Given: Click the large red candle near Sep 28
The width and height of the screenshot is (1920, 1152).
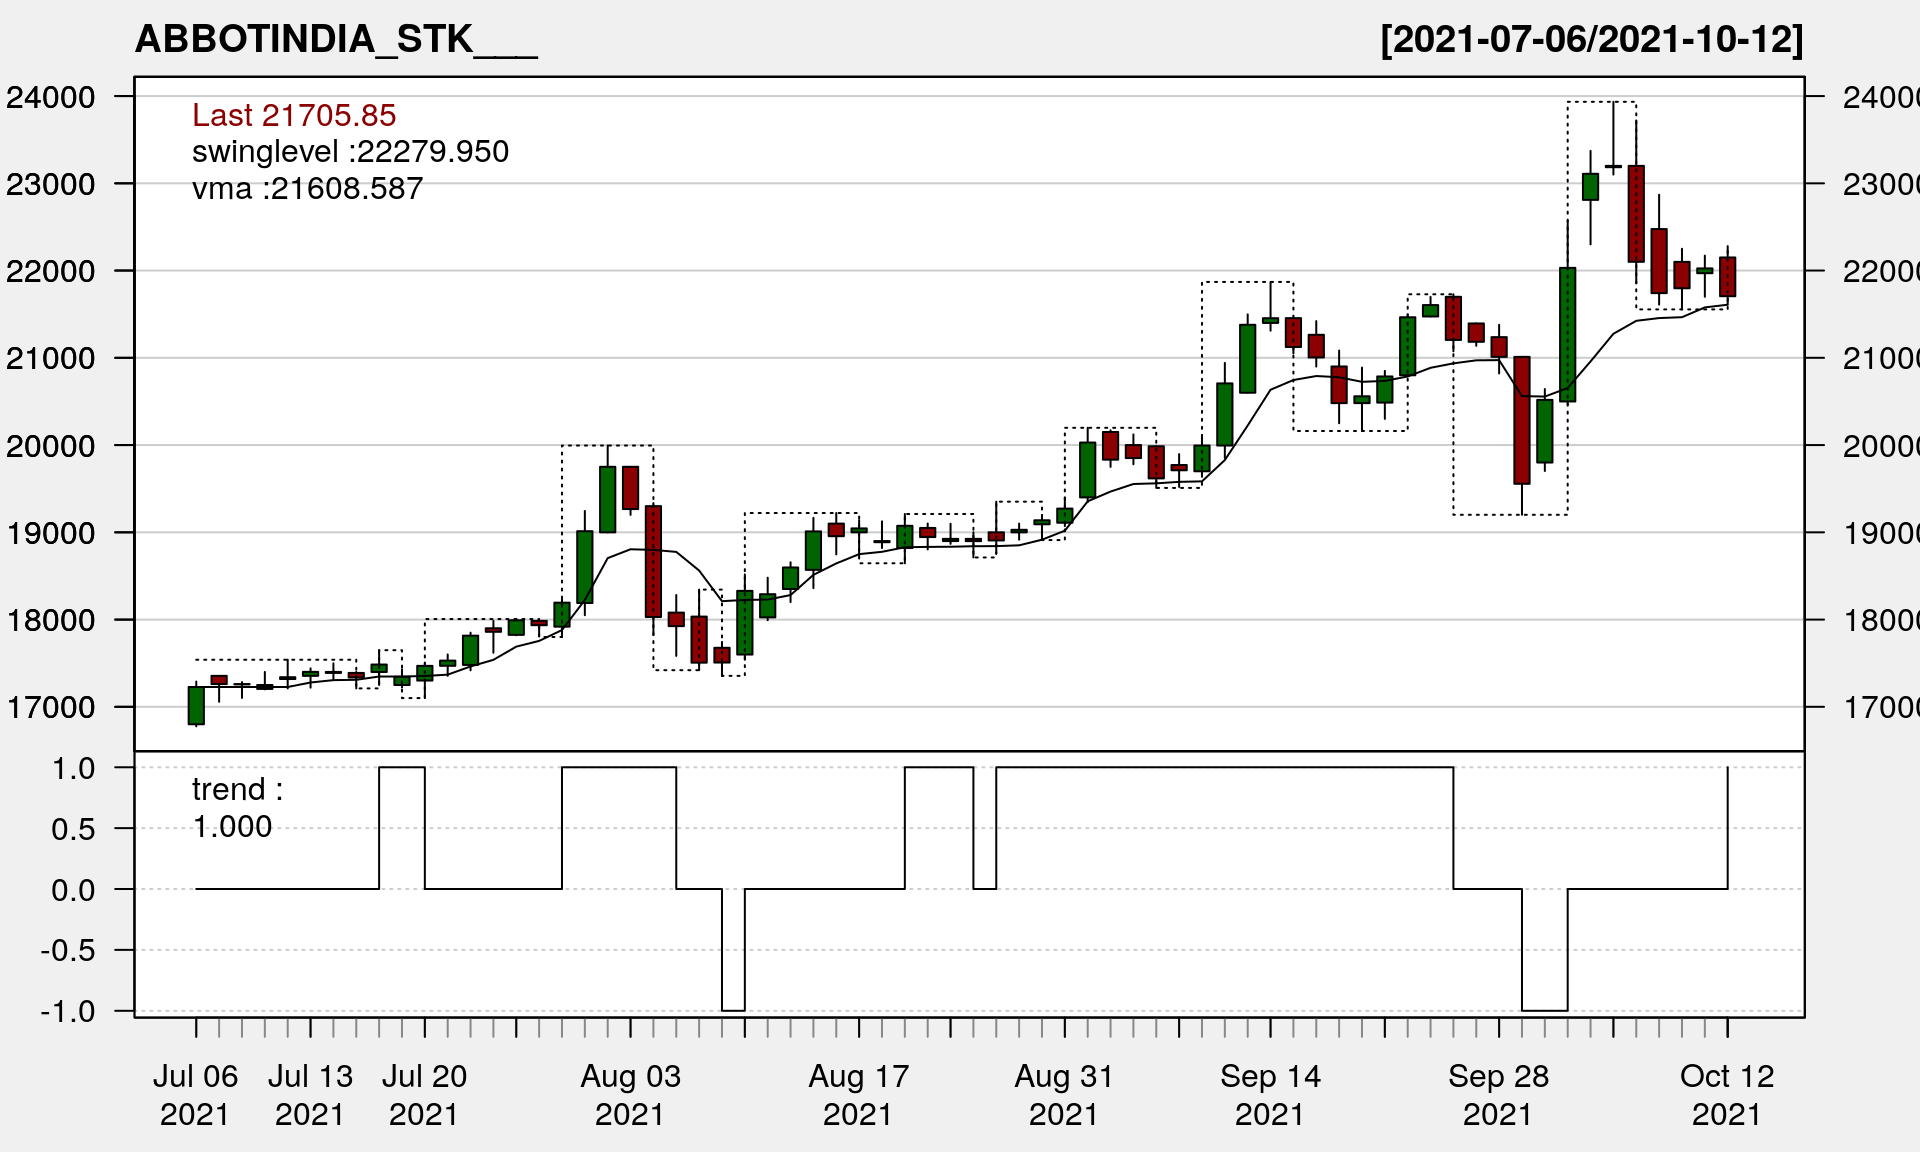Looking at the screenshot, I should (x=1521, y=420).
